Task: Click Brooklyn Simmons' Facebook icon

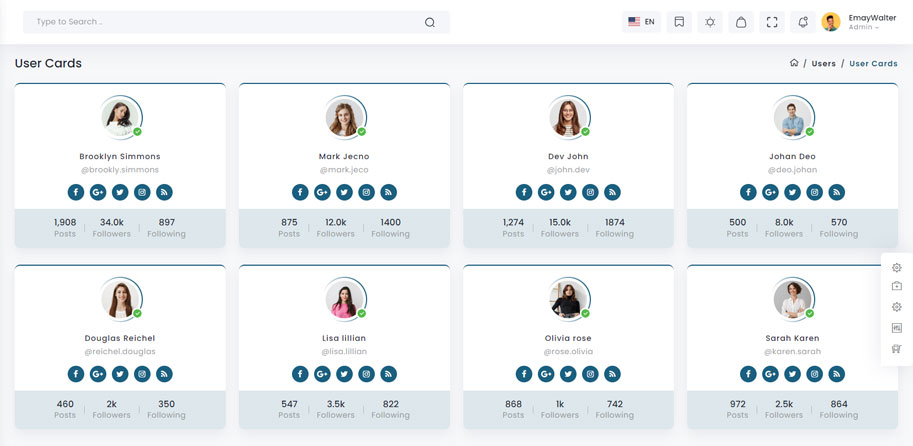Action: (76, 192)
